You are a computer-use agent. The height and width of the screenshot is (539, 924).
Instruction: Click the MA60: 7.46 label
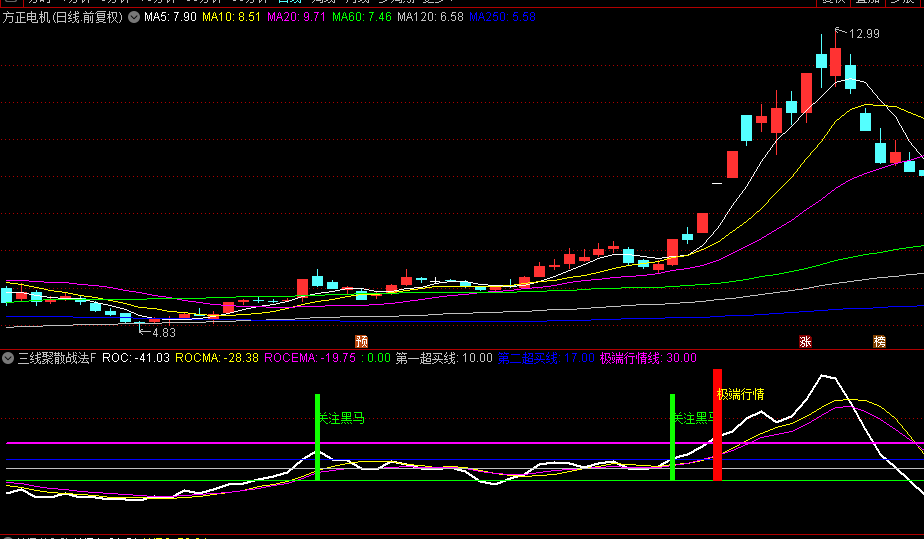pyautogui.click(x=361, y=17)
